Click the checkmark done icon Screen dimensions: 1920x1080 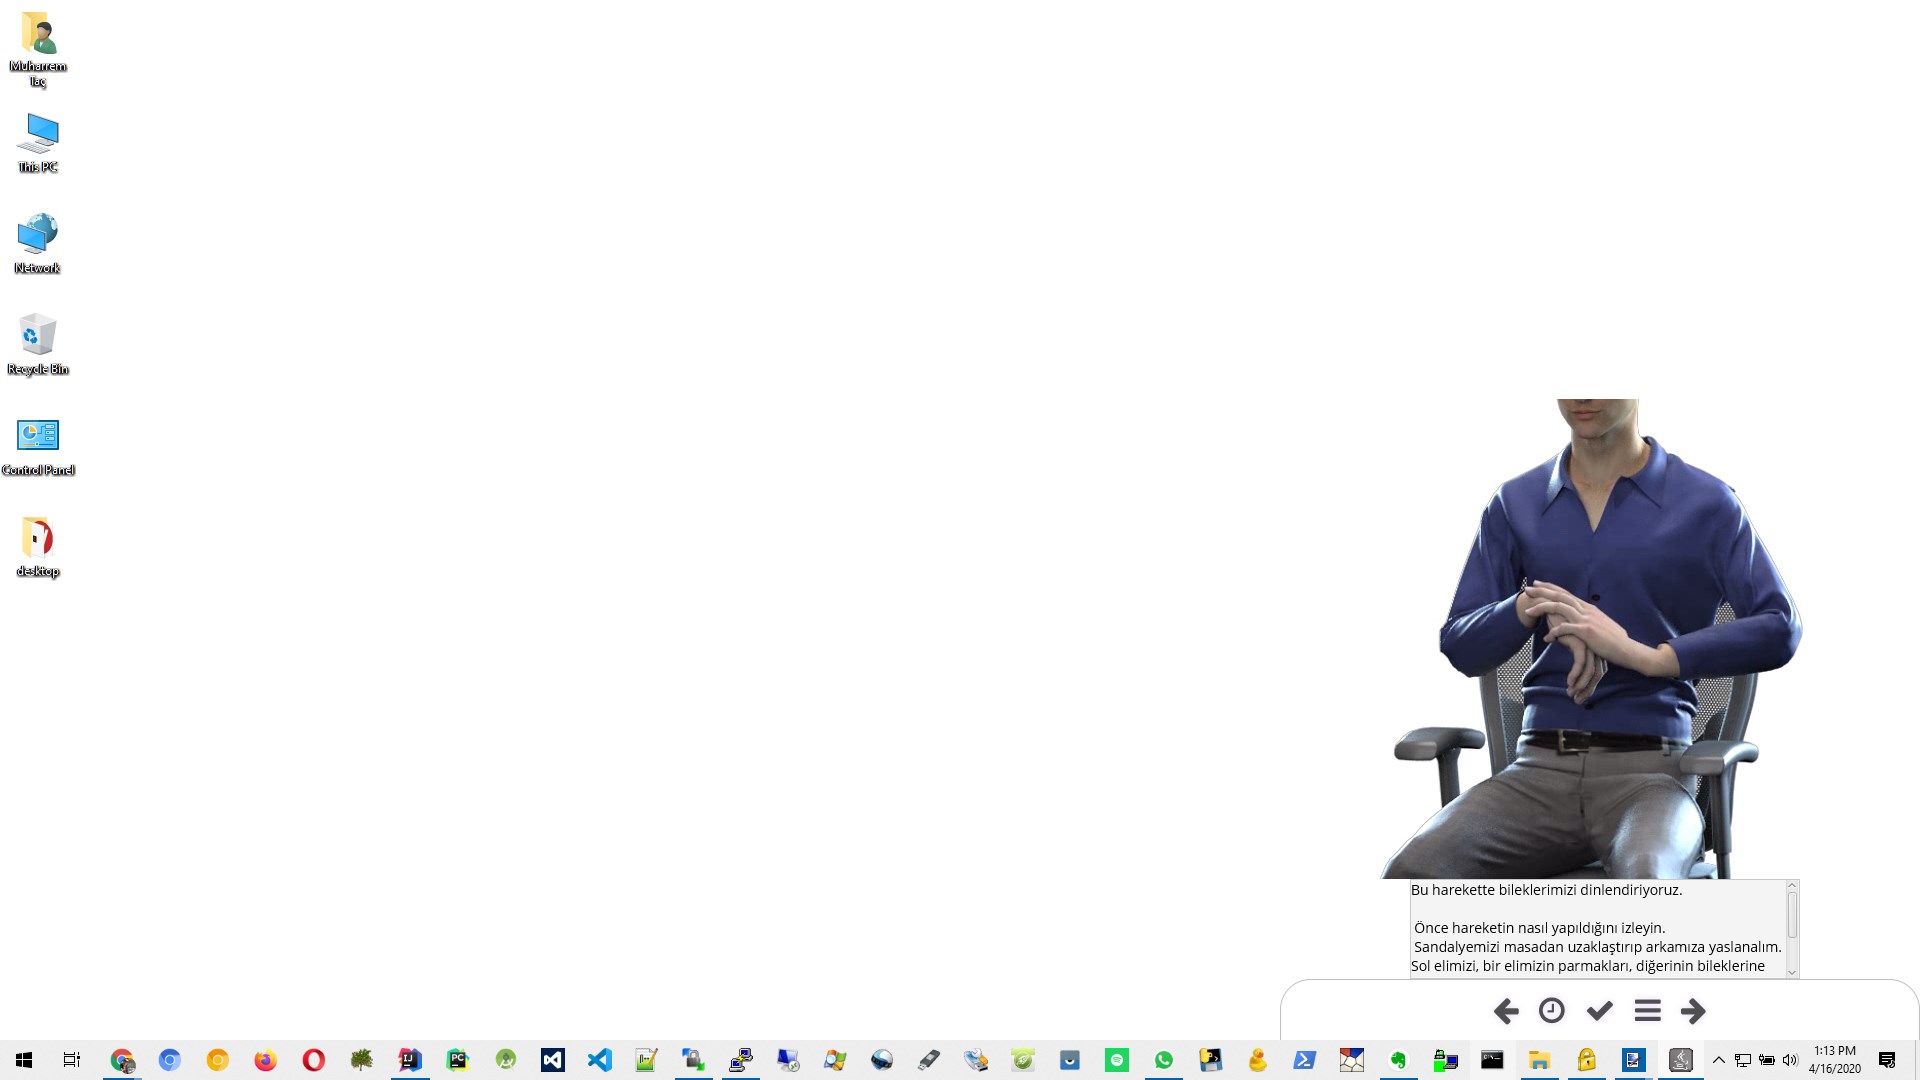click(x=1600, y=1011)
